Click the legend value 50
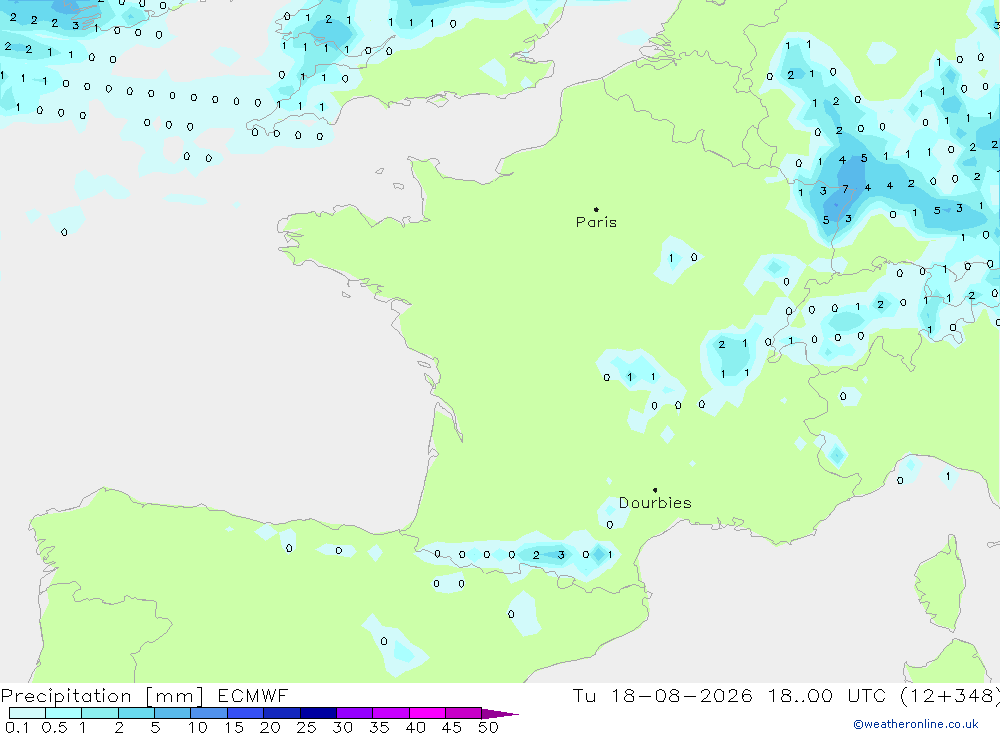The width and height of the screenshot is (1000, 733). pos(489,727)
